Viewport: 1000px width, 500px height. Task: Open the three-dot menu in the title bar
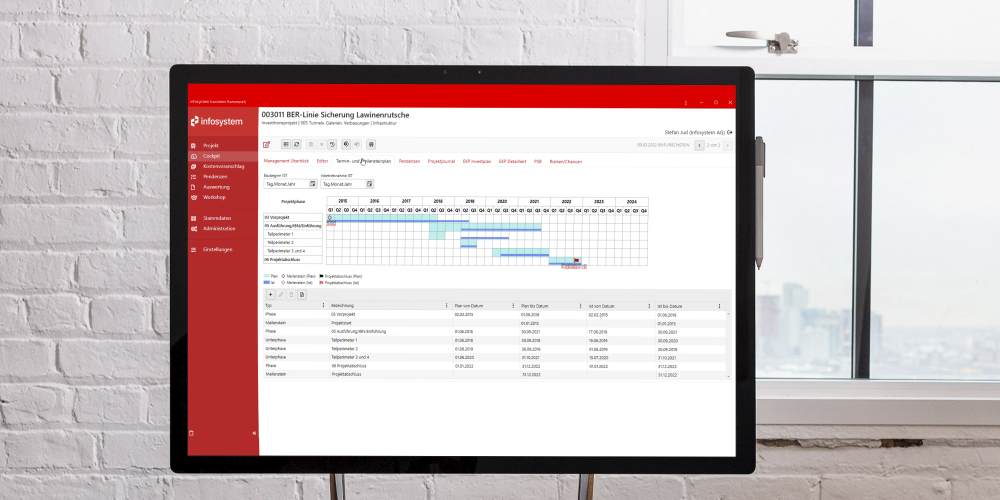tap(686, 103)
